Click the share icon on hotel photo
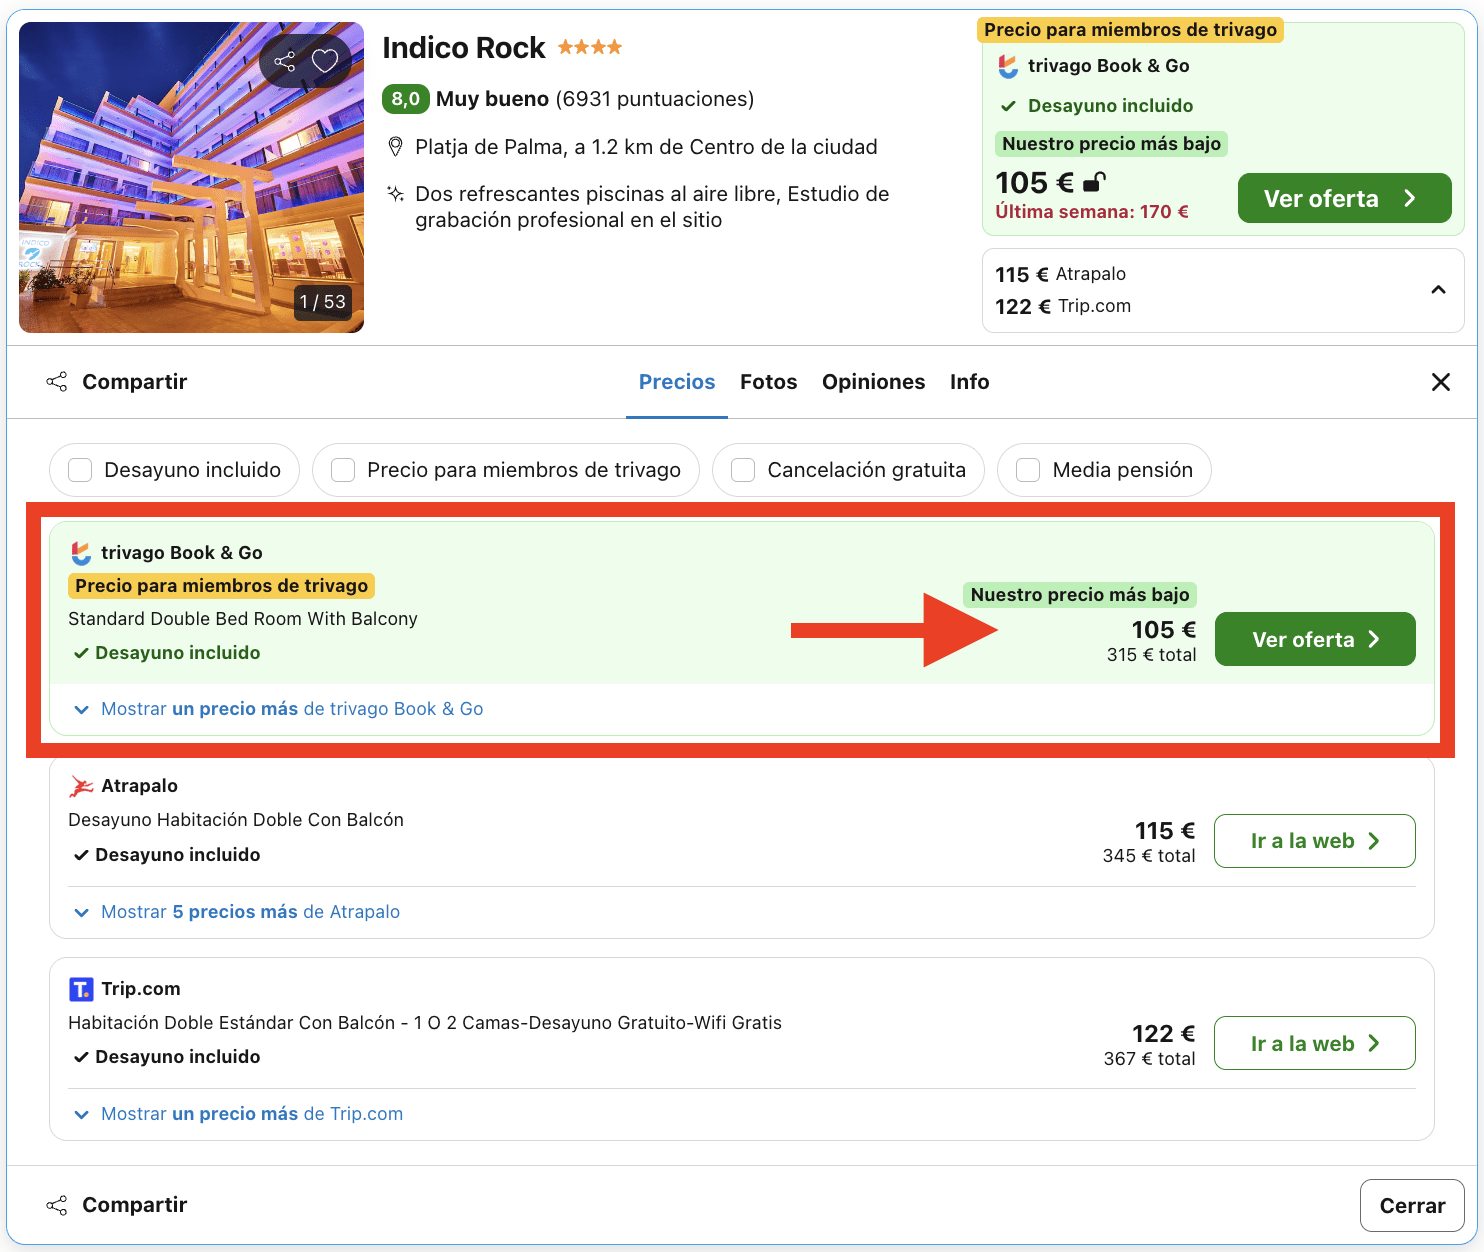 pos(285,62)
